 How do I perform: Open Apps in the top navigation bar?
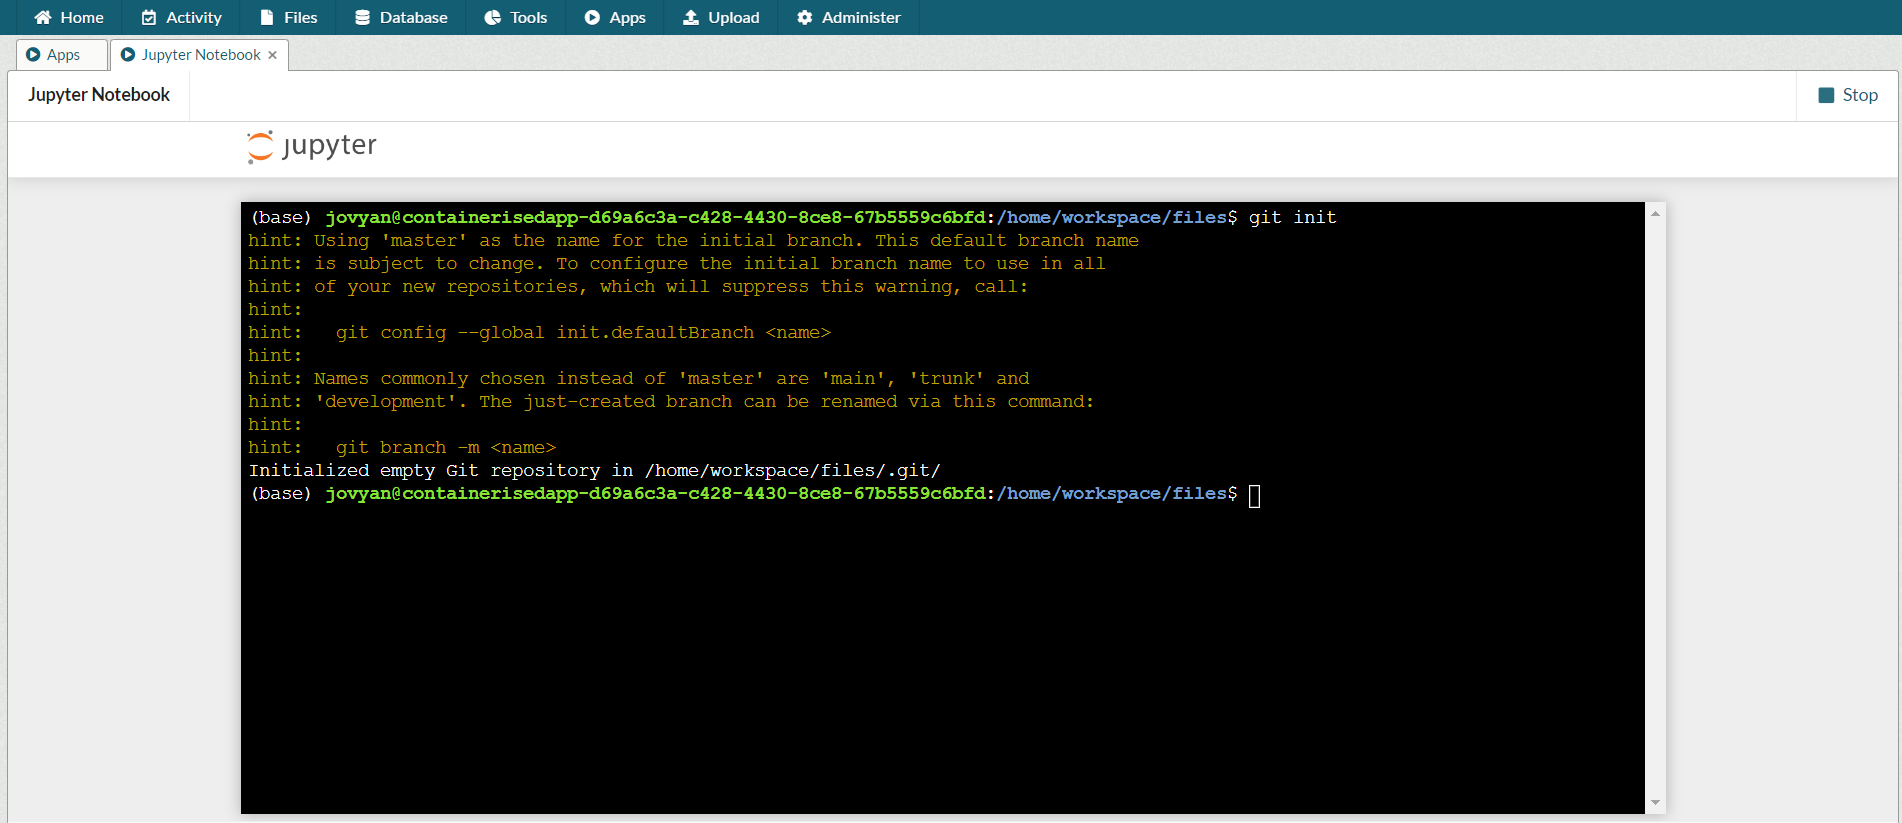click(615, 17)
